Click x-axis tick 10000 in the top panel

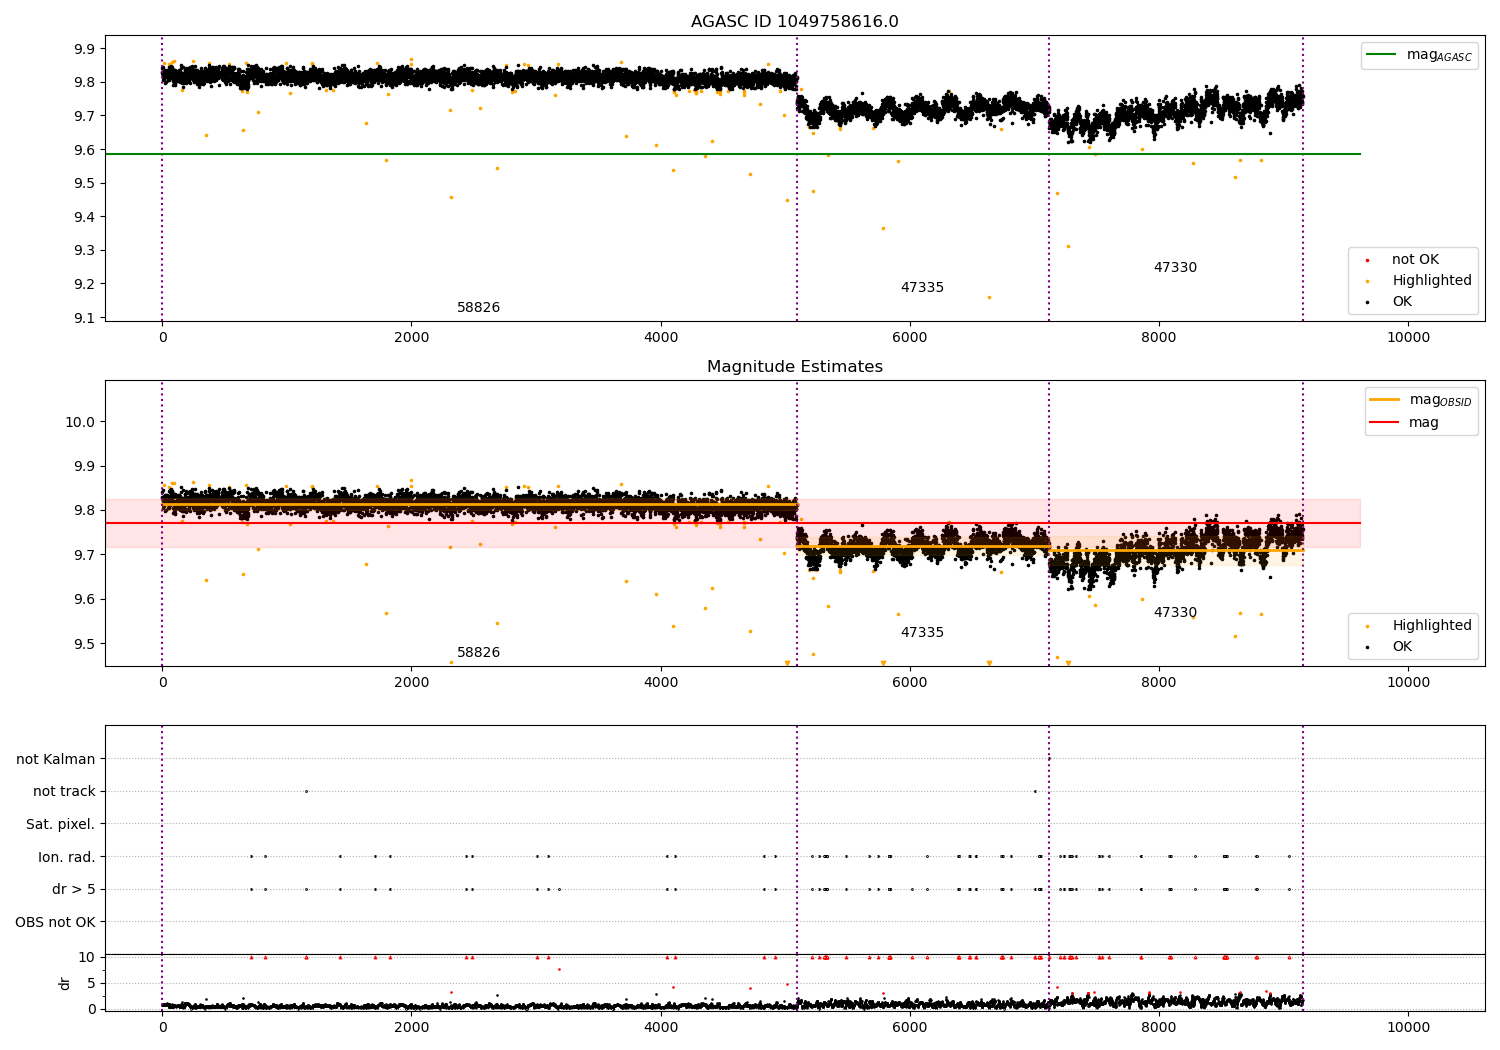pos(1408,338)
